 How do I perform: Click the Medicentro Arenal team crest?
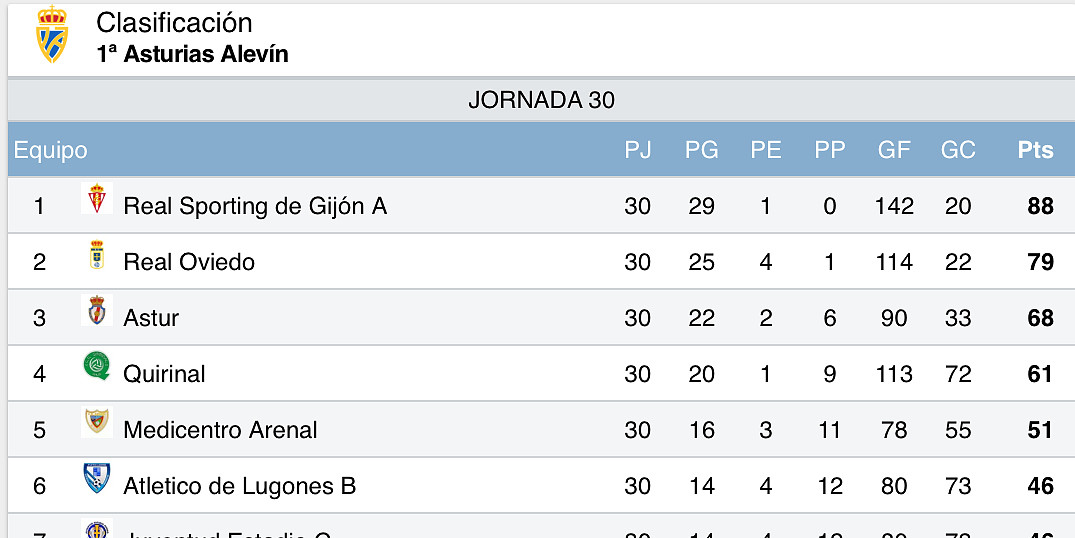coord(97,422)
